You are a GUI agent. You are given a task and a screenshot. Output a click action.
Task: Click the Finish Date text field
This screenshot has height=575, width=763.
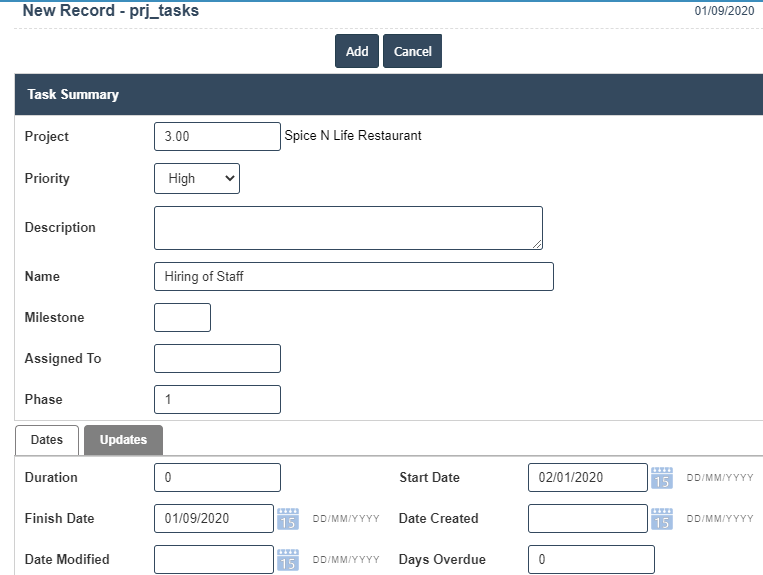tap(213, 519)
